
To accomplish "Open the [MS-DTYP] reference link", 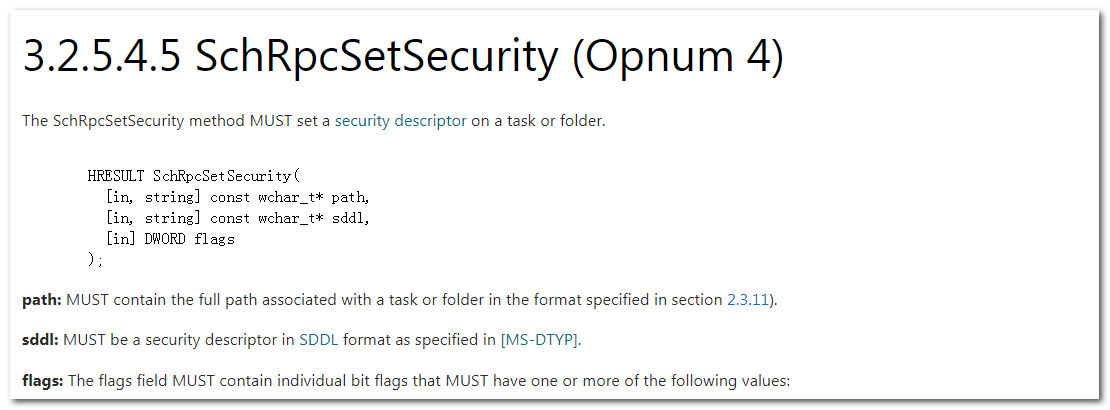I will [x=539, y=340].
